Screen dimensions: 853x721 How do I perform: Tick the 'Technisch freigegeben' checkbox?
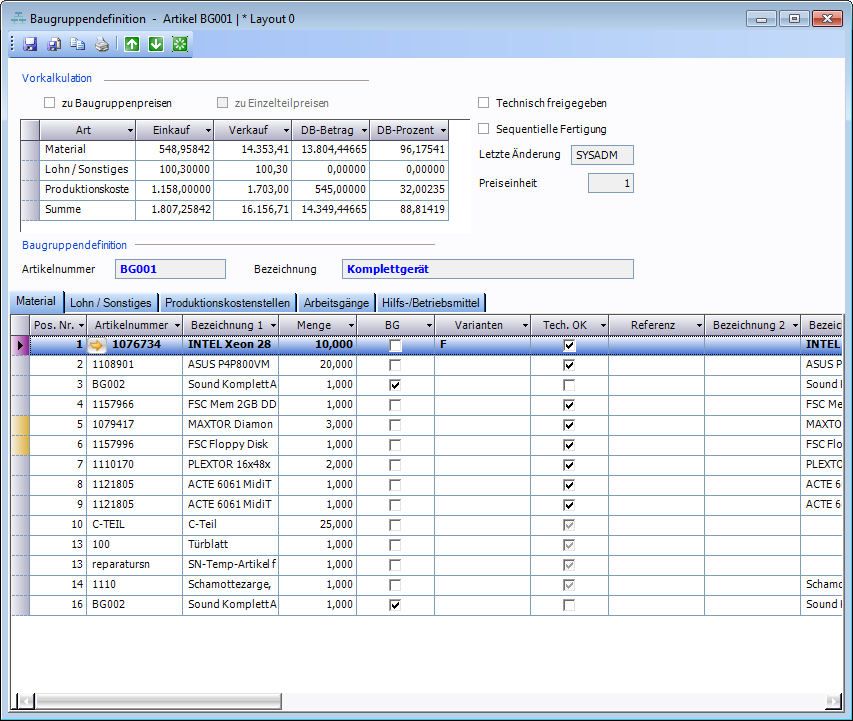[484, 103]
